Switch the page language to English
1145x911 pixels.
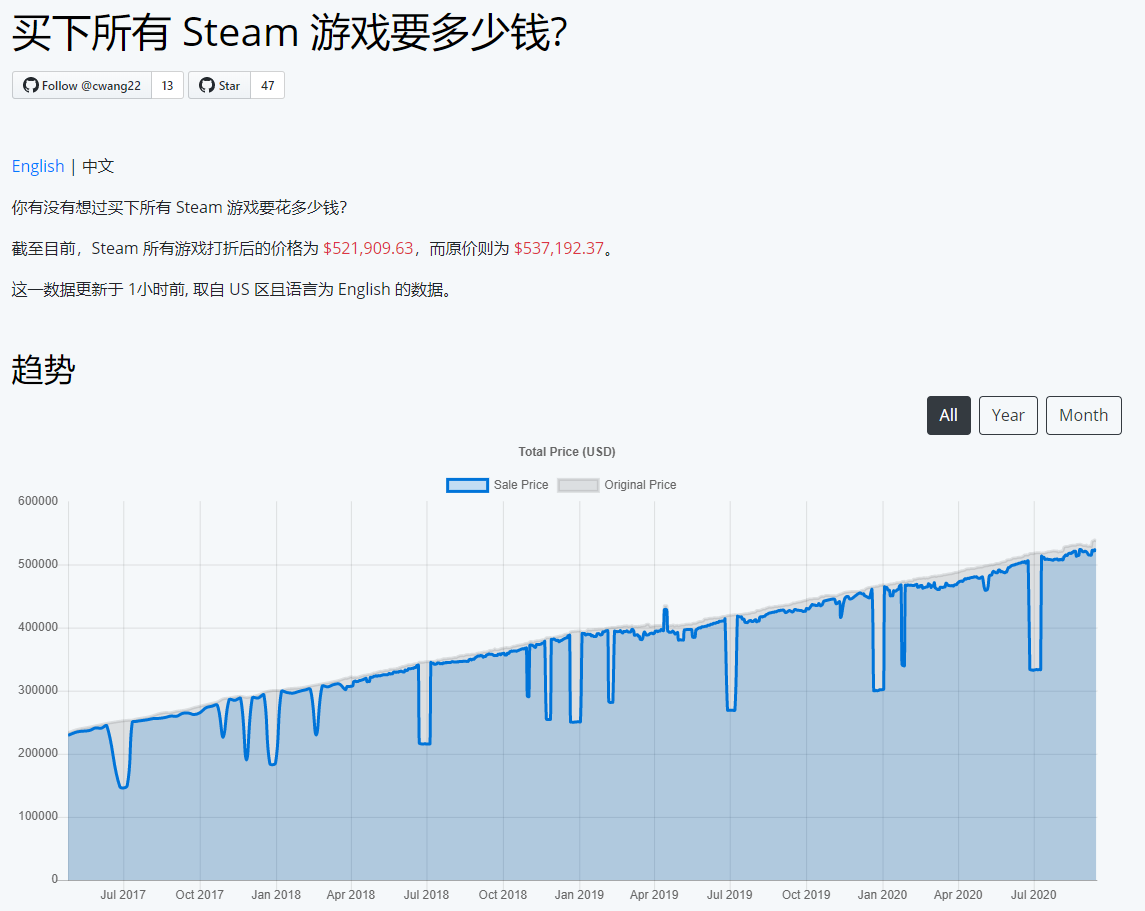tap(38, 166)
